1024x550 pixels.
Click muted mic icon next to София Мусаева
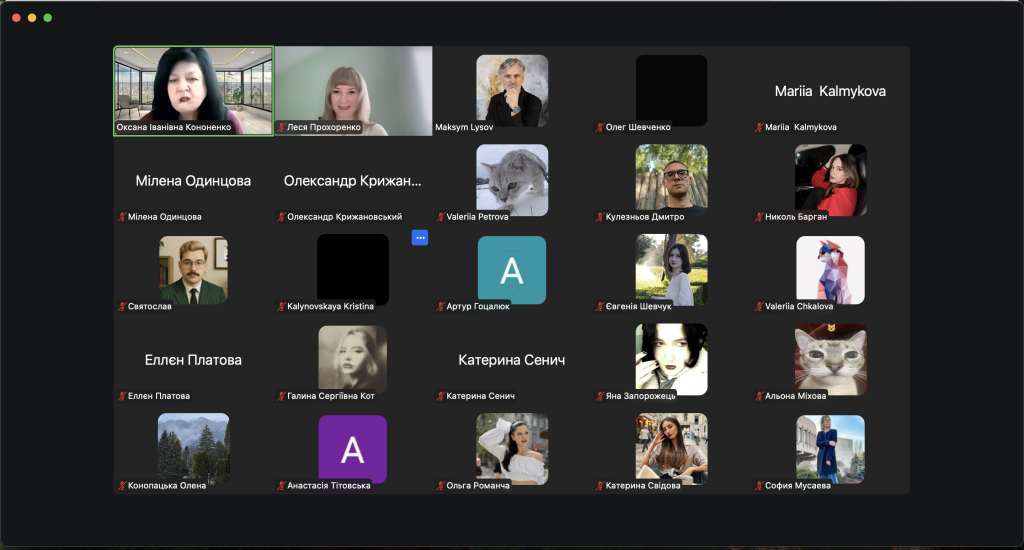pyautogui.click(x=759, y=486)
